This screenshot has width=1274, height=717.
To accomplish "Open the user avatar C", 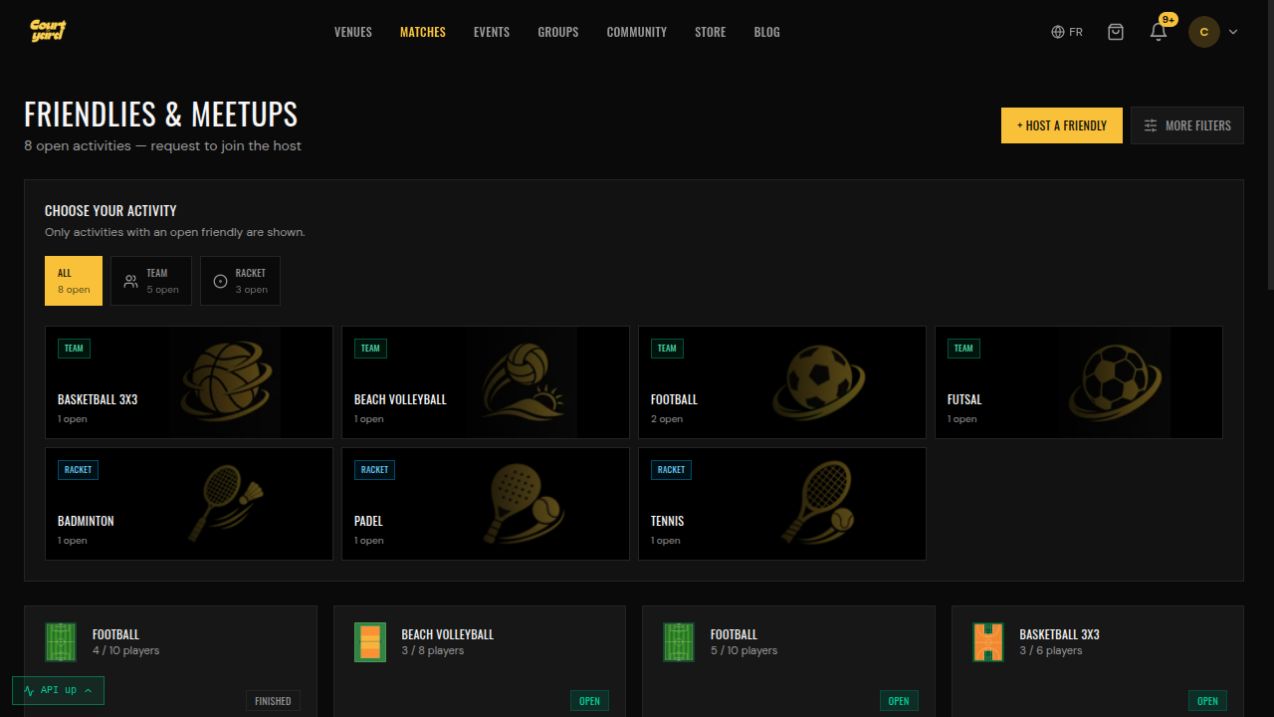I will coord(1204,32).
